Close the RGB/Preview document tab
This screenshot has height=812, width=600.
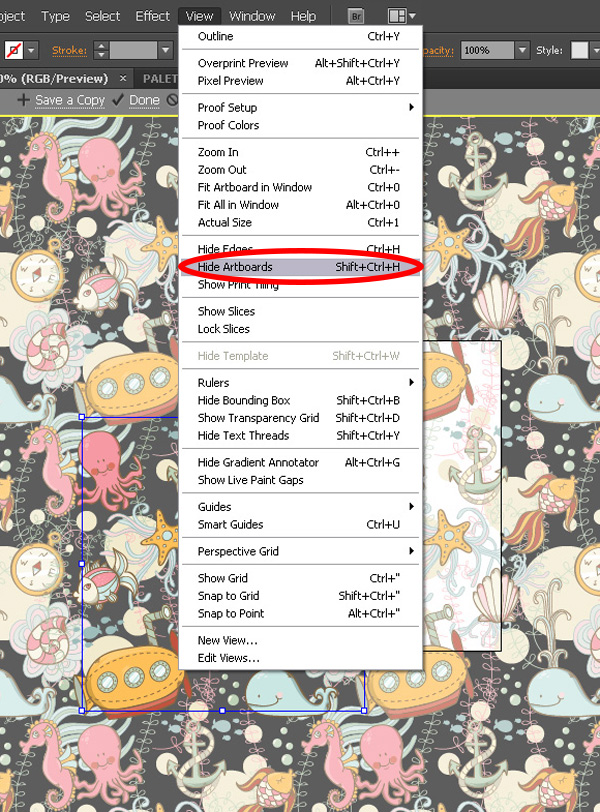123,78
